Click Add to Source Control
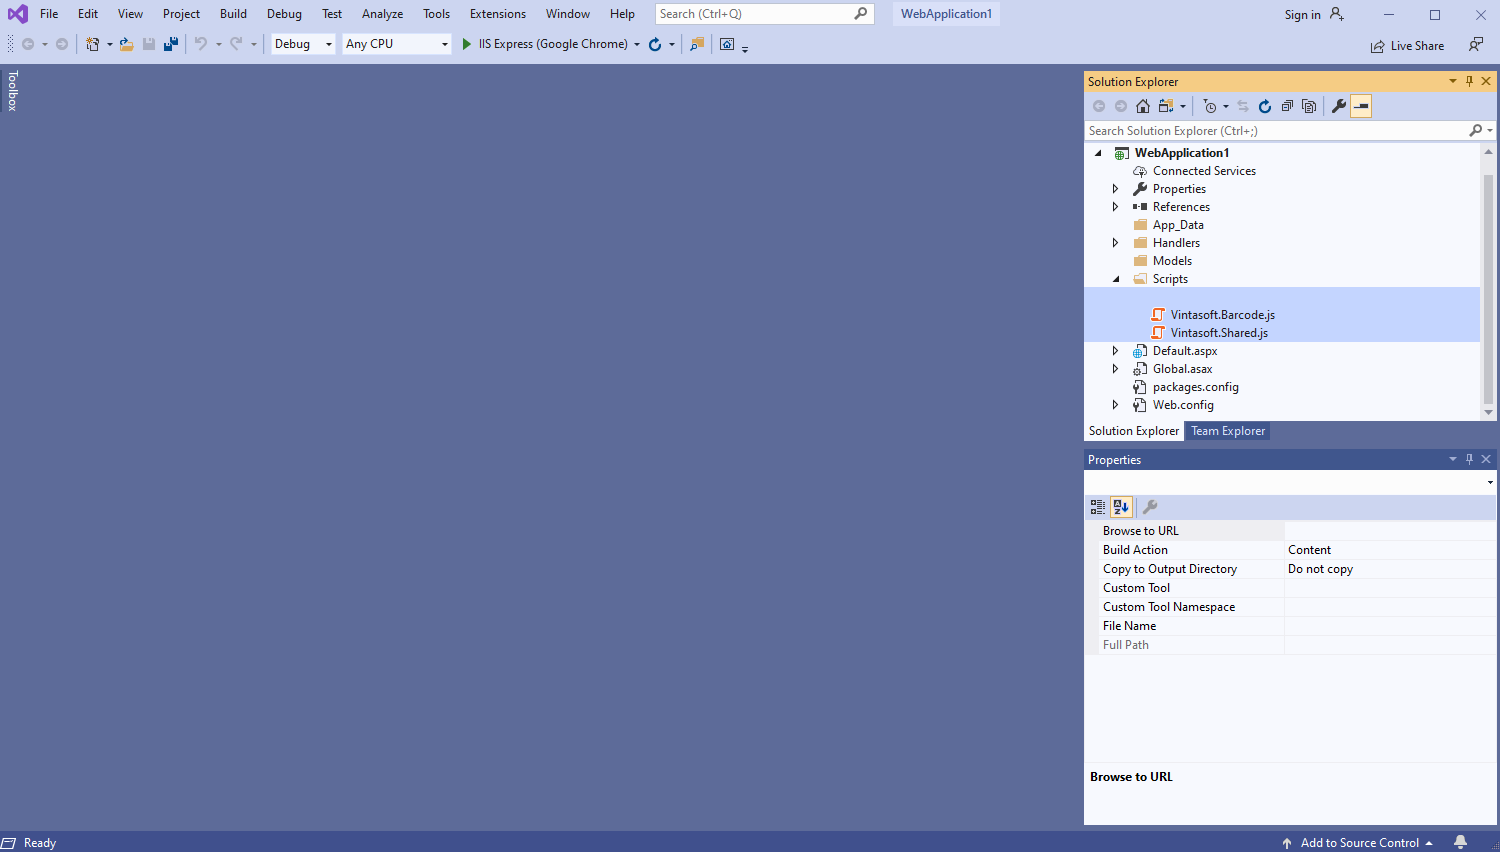 coord(1359,843)
